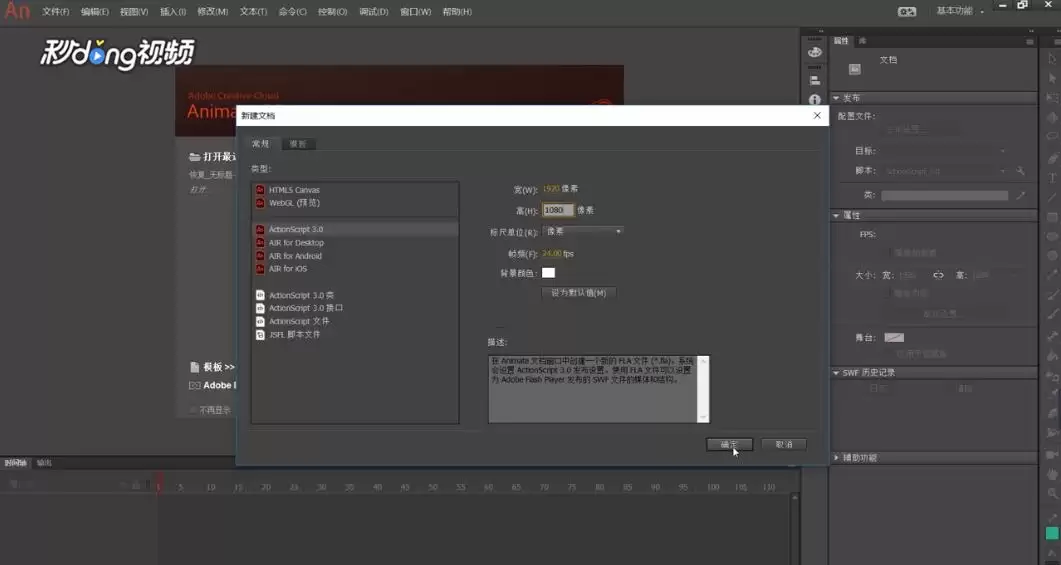Select the Text tool in toolbar
Screen dimensions: 1061x565
click(1052, 177)
